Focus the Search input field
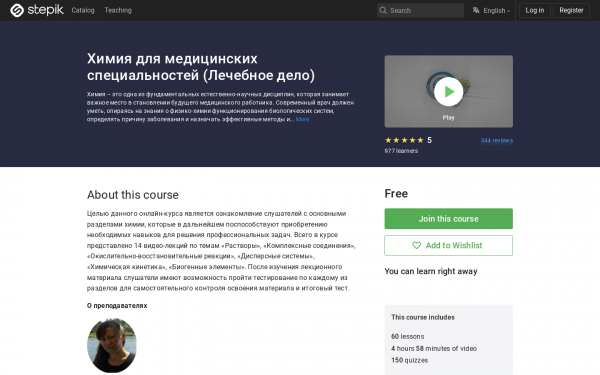 pos(420,10)
